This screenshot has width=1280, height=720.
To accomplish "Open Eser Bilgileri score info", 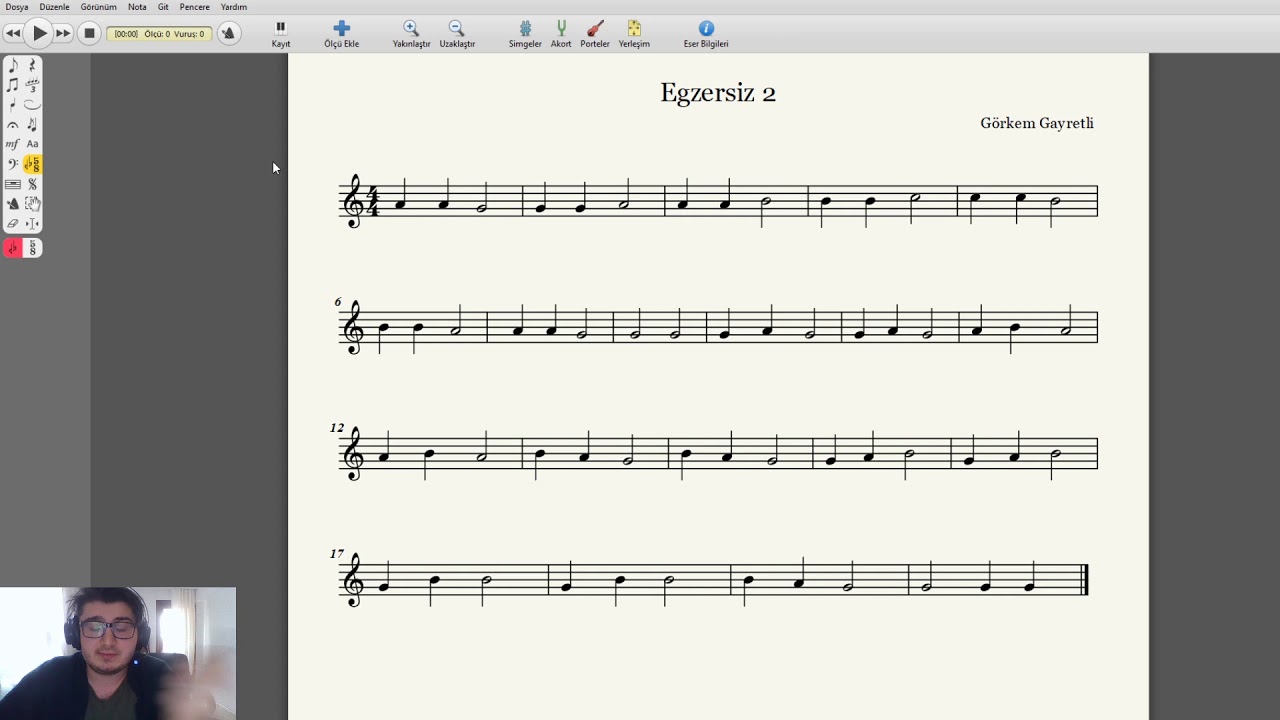I will tap(706, 34).
